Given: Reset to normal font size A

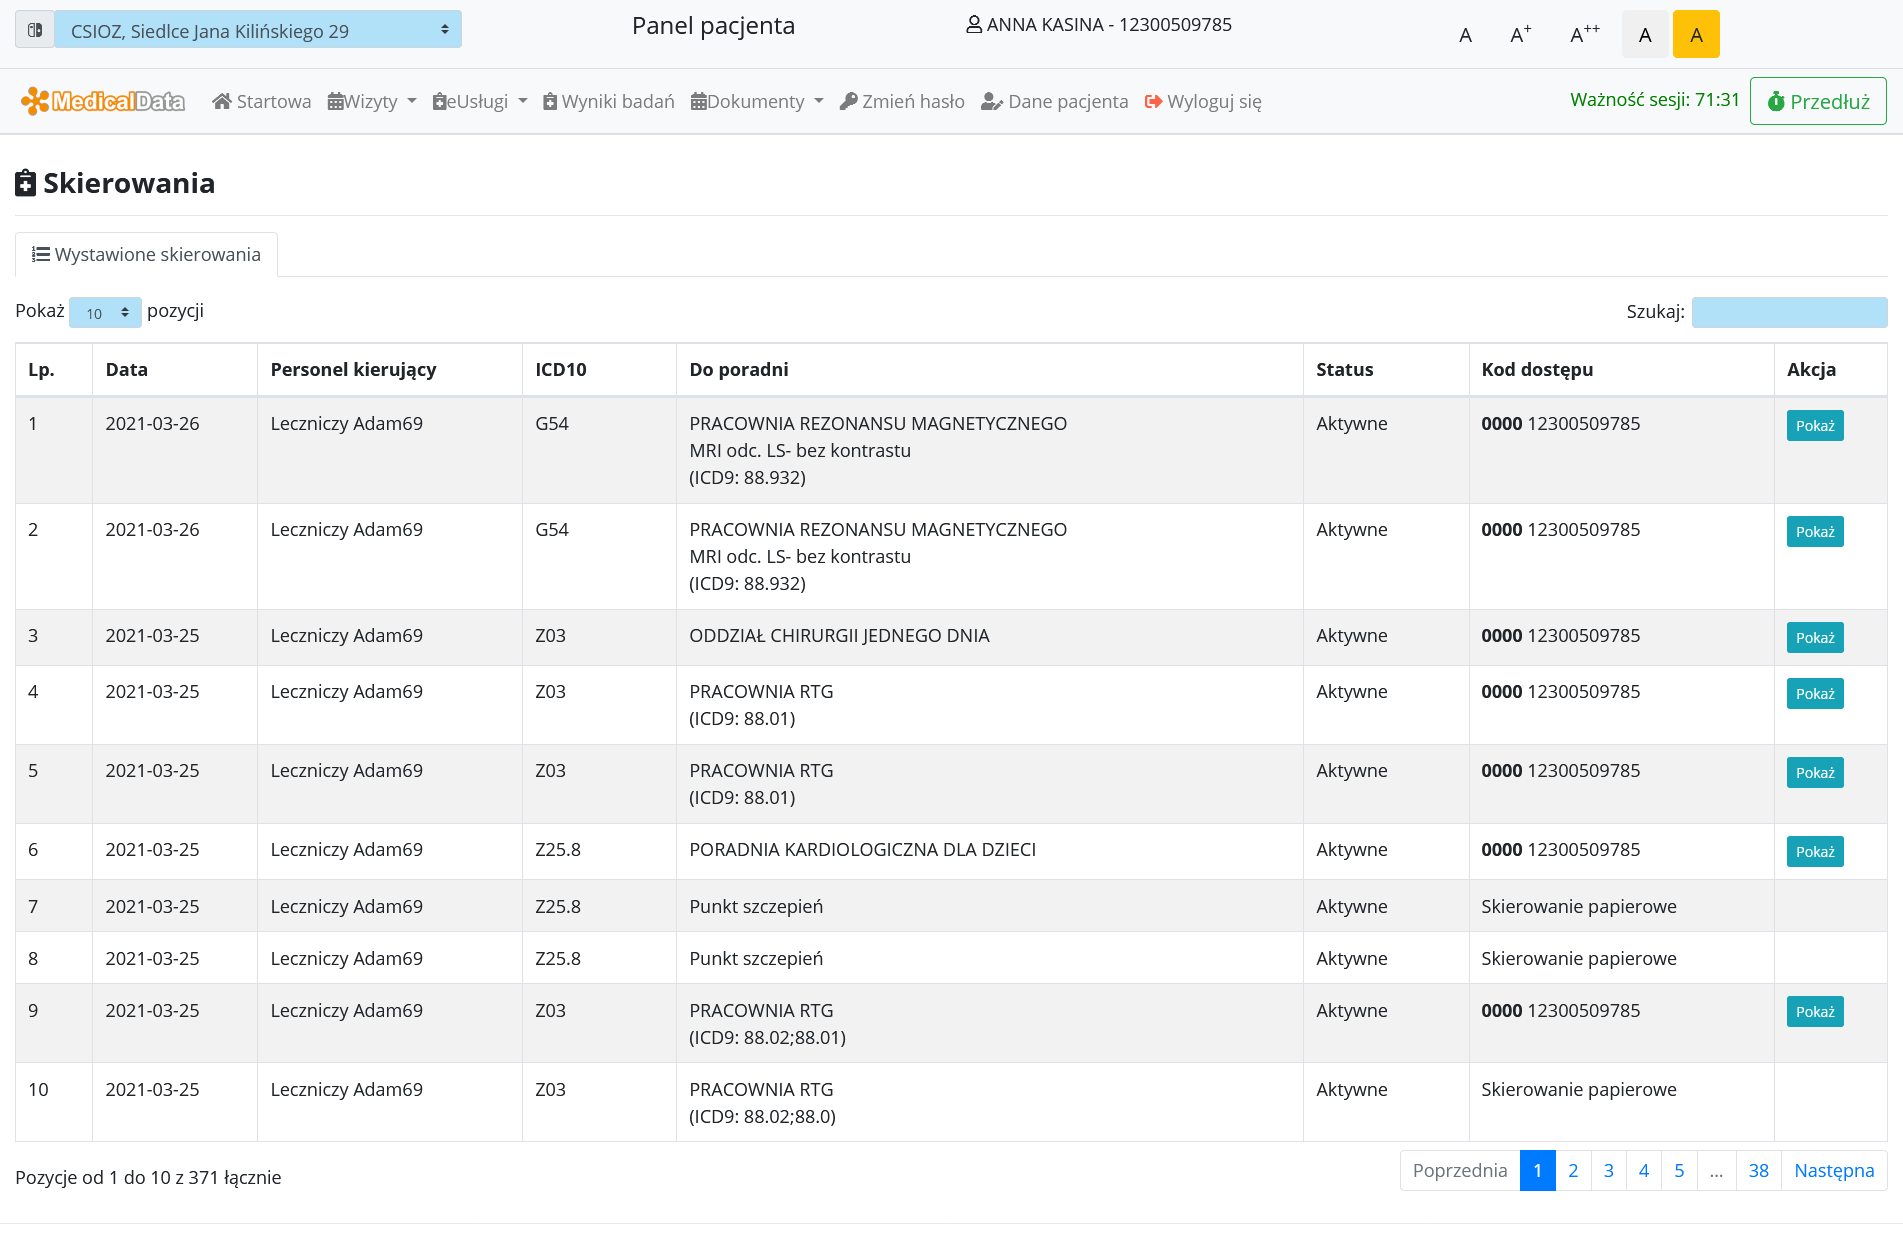Looking at the screenshot, I should pos(1465,35).
